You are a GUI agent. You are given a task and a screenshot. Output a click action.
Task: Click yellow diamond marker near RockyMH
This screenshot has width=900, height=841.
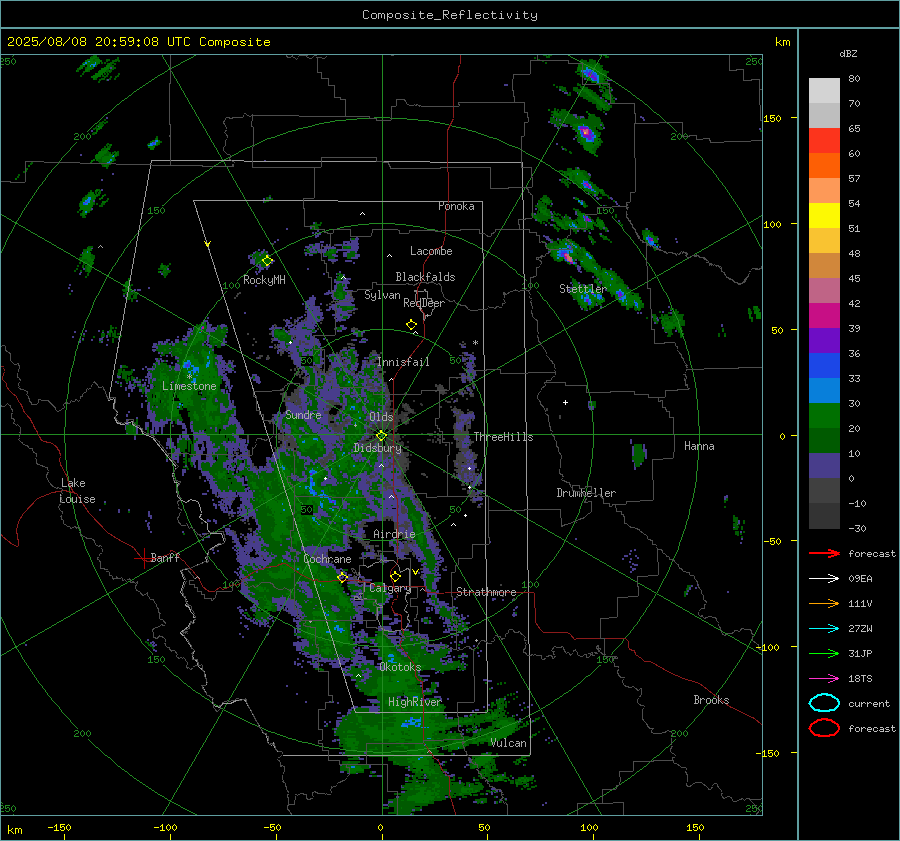pos(267,261)
